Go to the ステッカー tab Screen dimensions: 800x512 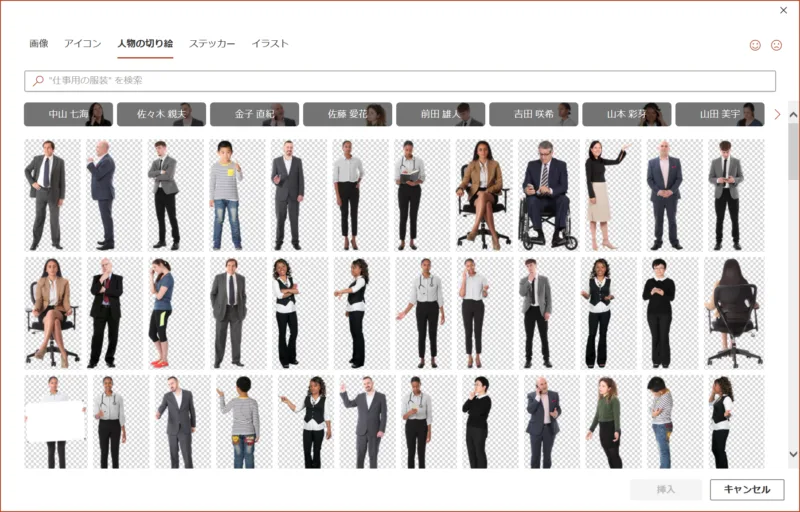[x=212, y=43]
